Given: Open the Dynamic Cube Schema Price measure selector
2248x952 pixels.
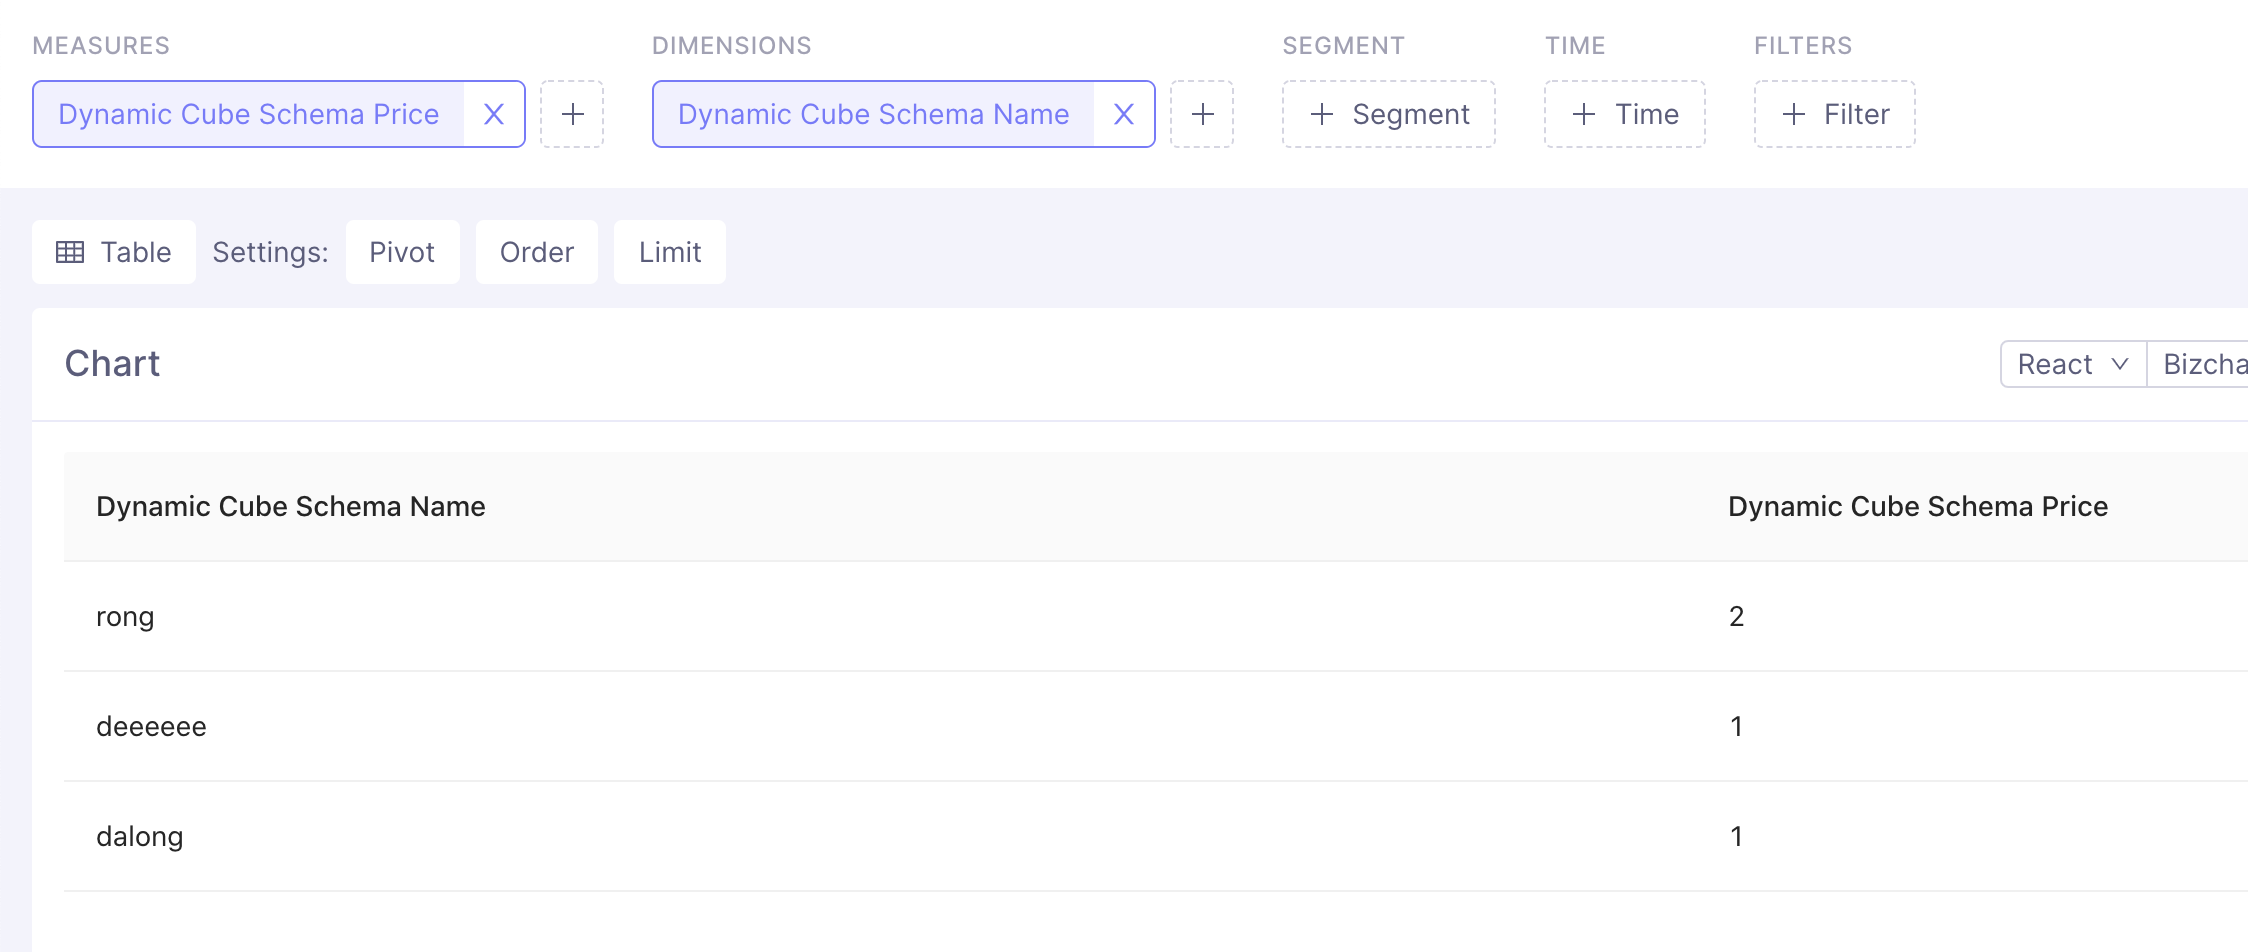Looking at the screenshot, I should (248, 114).
